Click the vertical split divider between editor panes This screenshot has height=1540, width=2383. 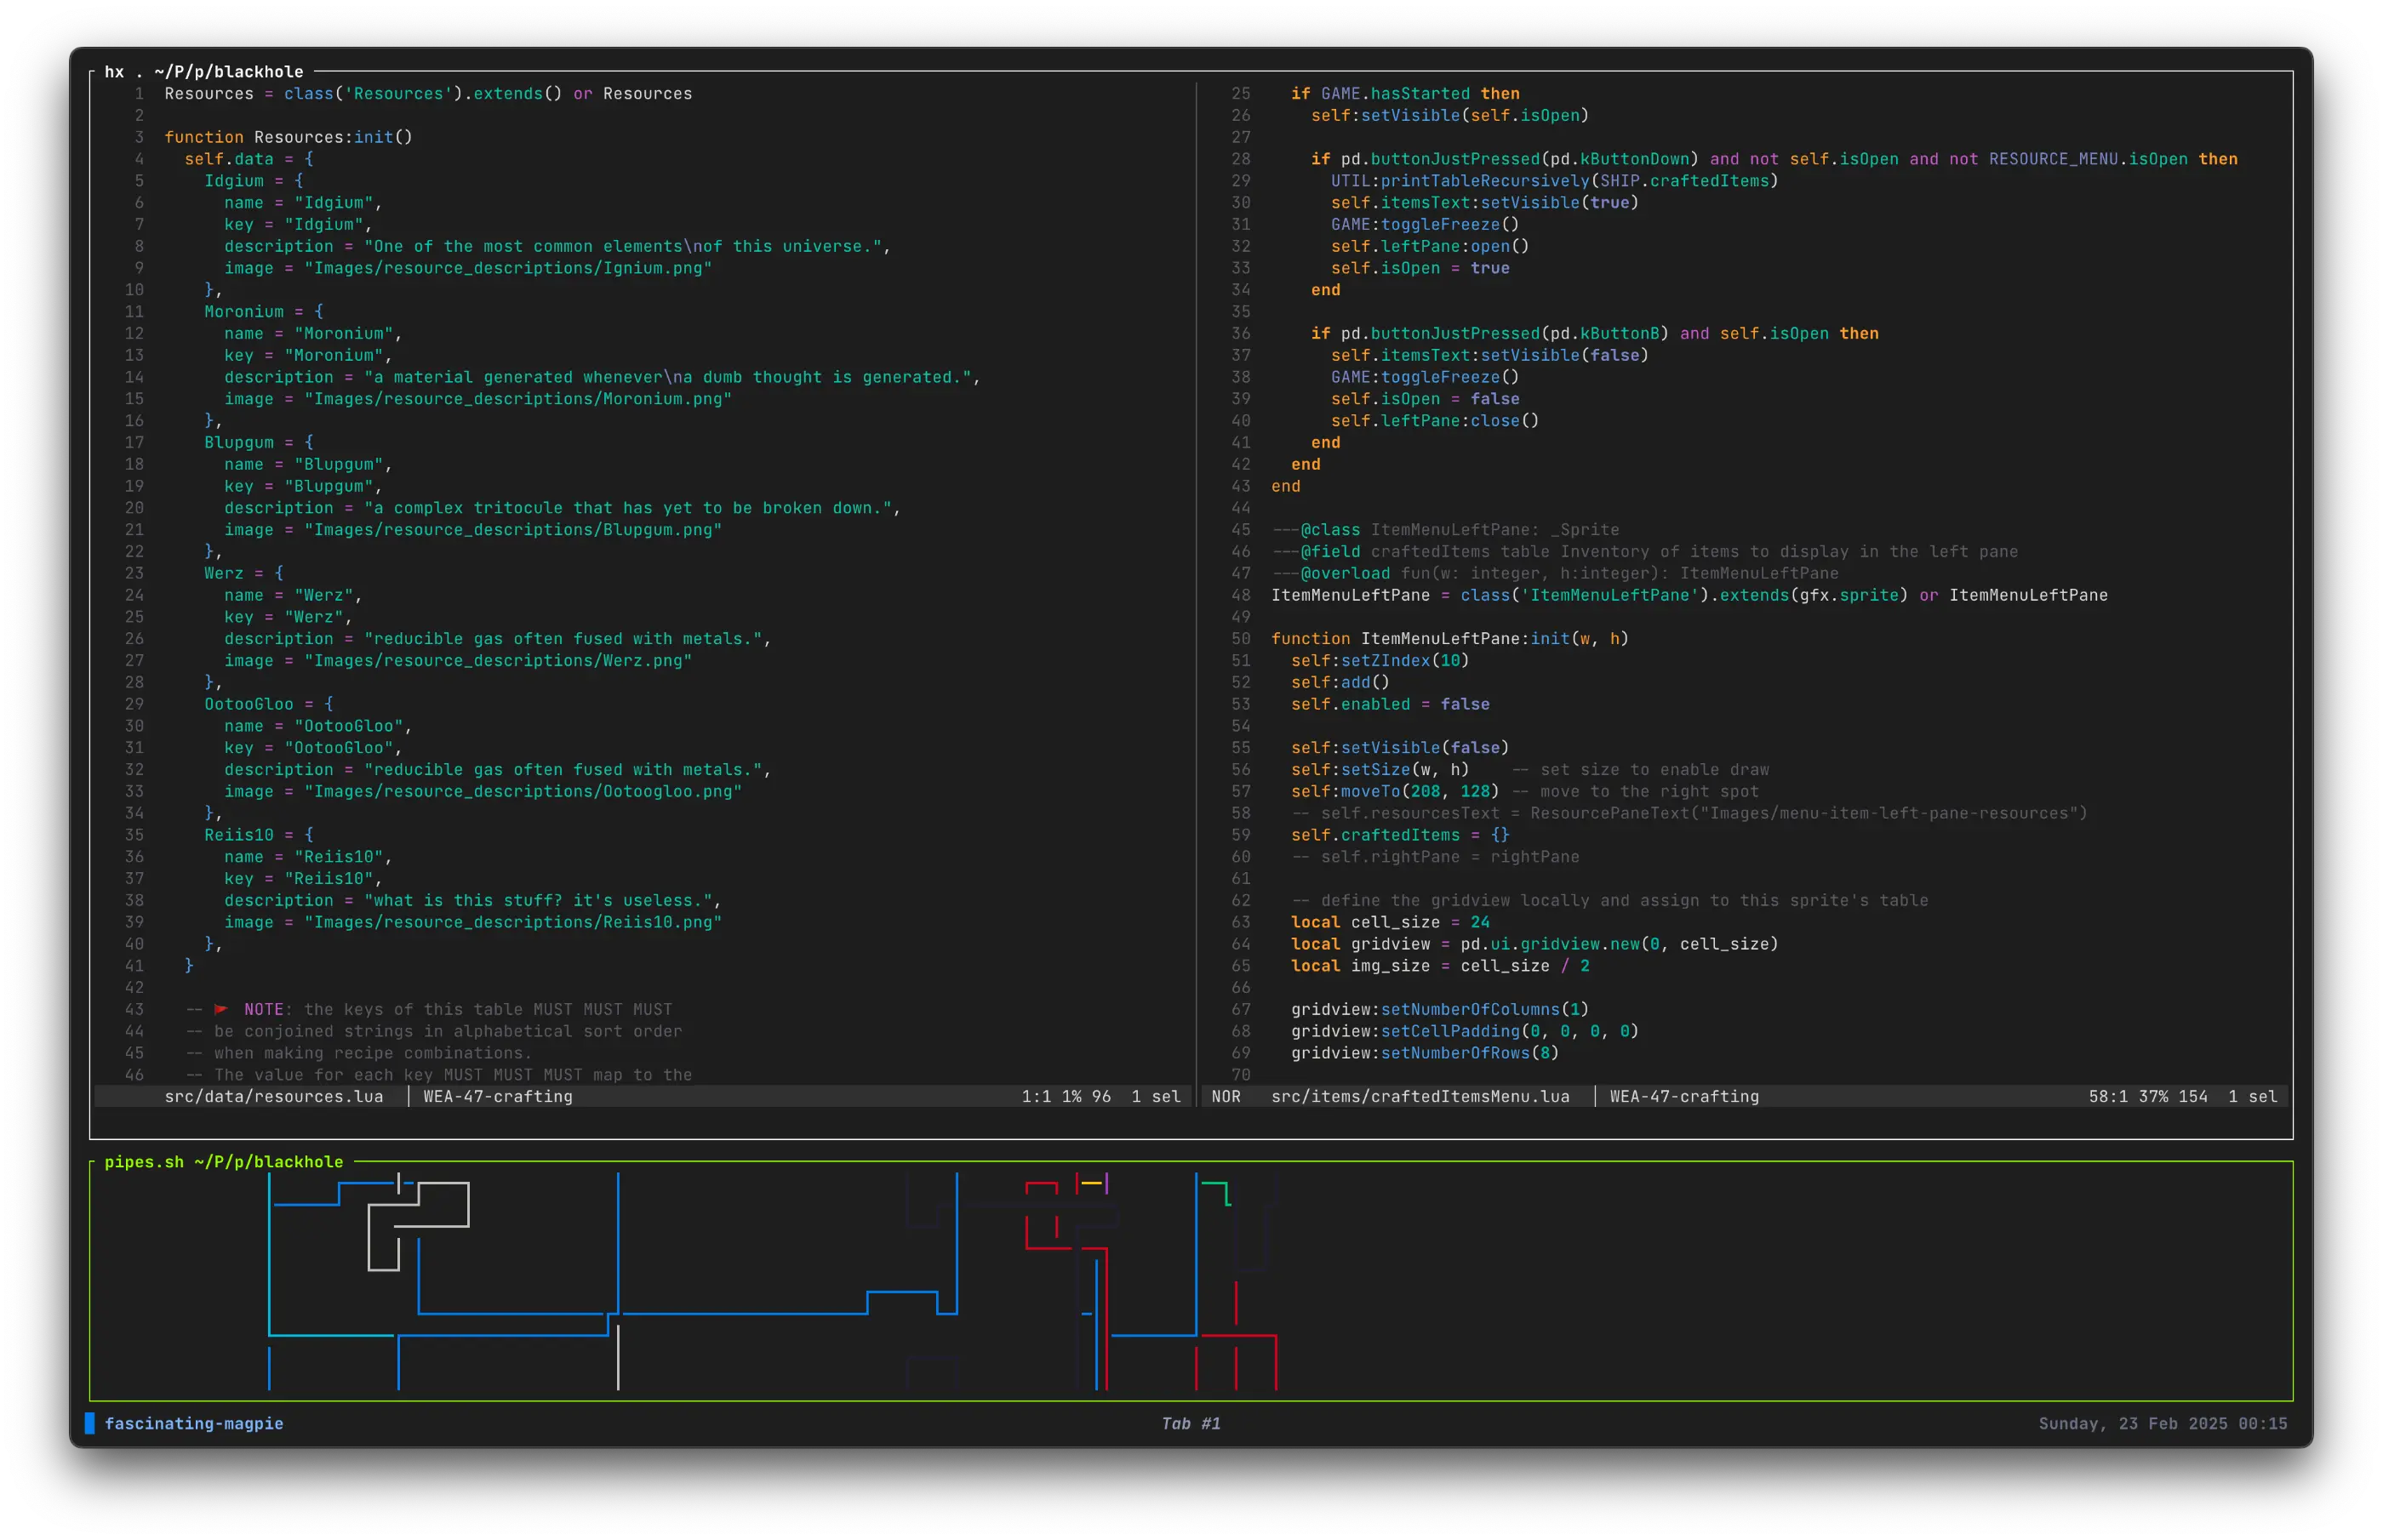click(1196, 580)
